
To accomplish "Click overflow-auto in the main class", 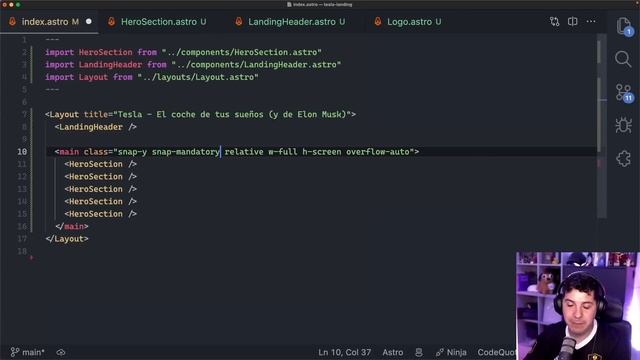I will (378, 152).
